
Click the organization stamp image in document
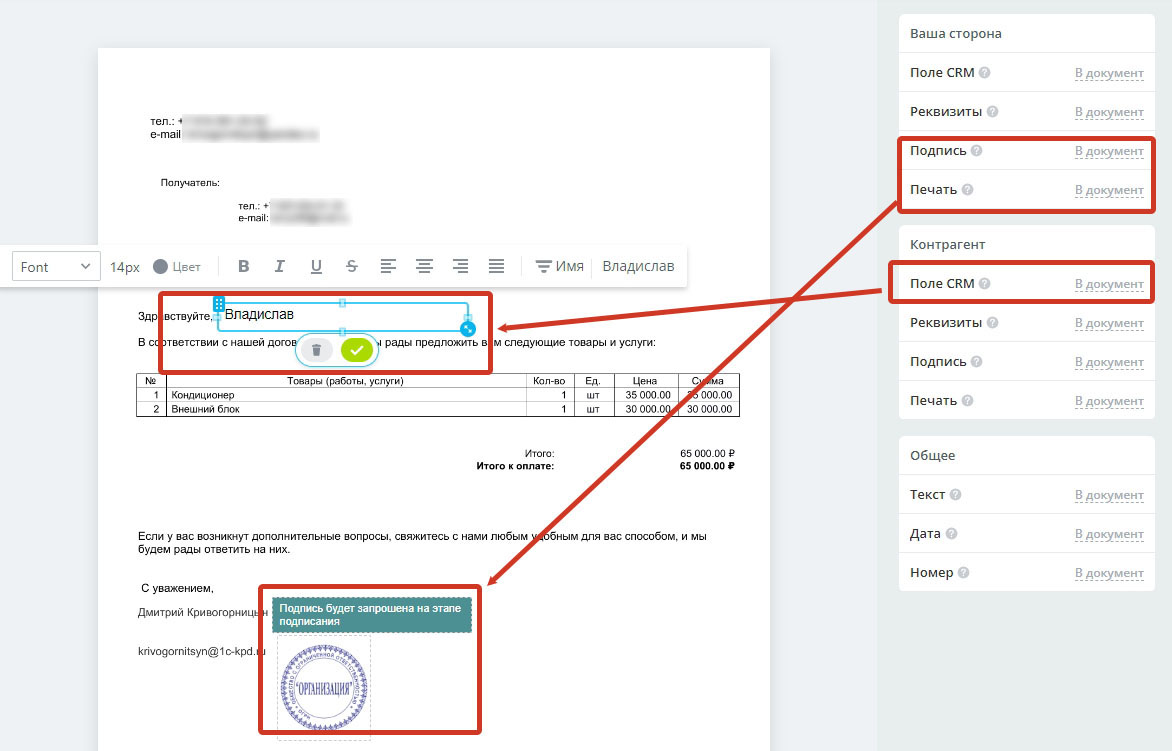click(x=324, y=689)
